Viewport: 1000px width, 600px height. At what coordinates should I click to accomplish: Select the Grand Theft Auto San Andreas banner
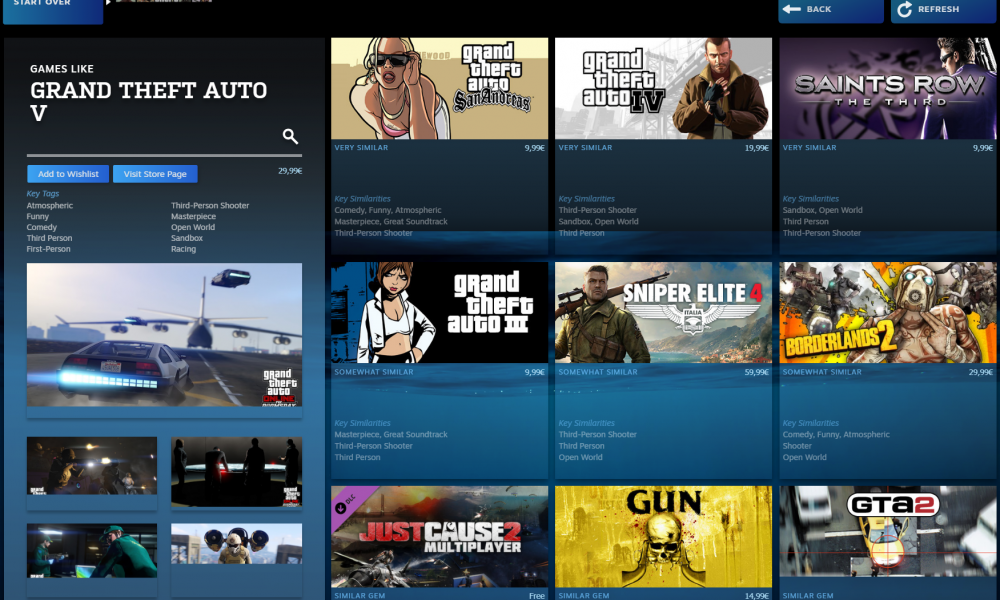pos(439,88)
